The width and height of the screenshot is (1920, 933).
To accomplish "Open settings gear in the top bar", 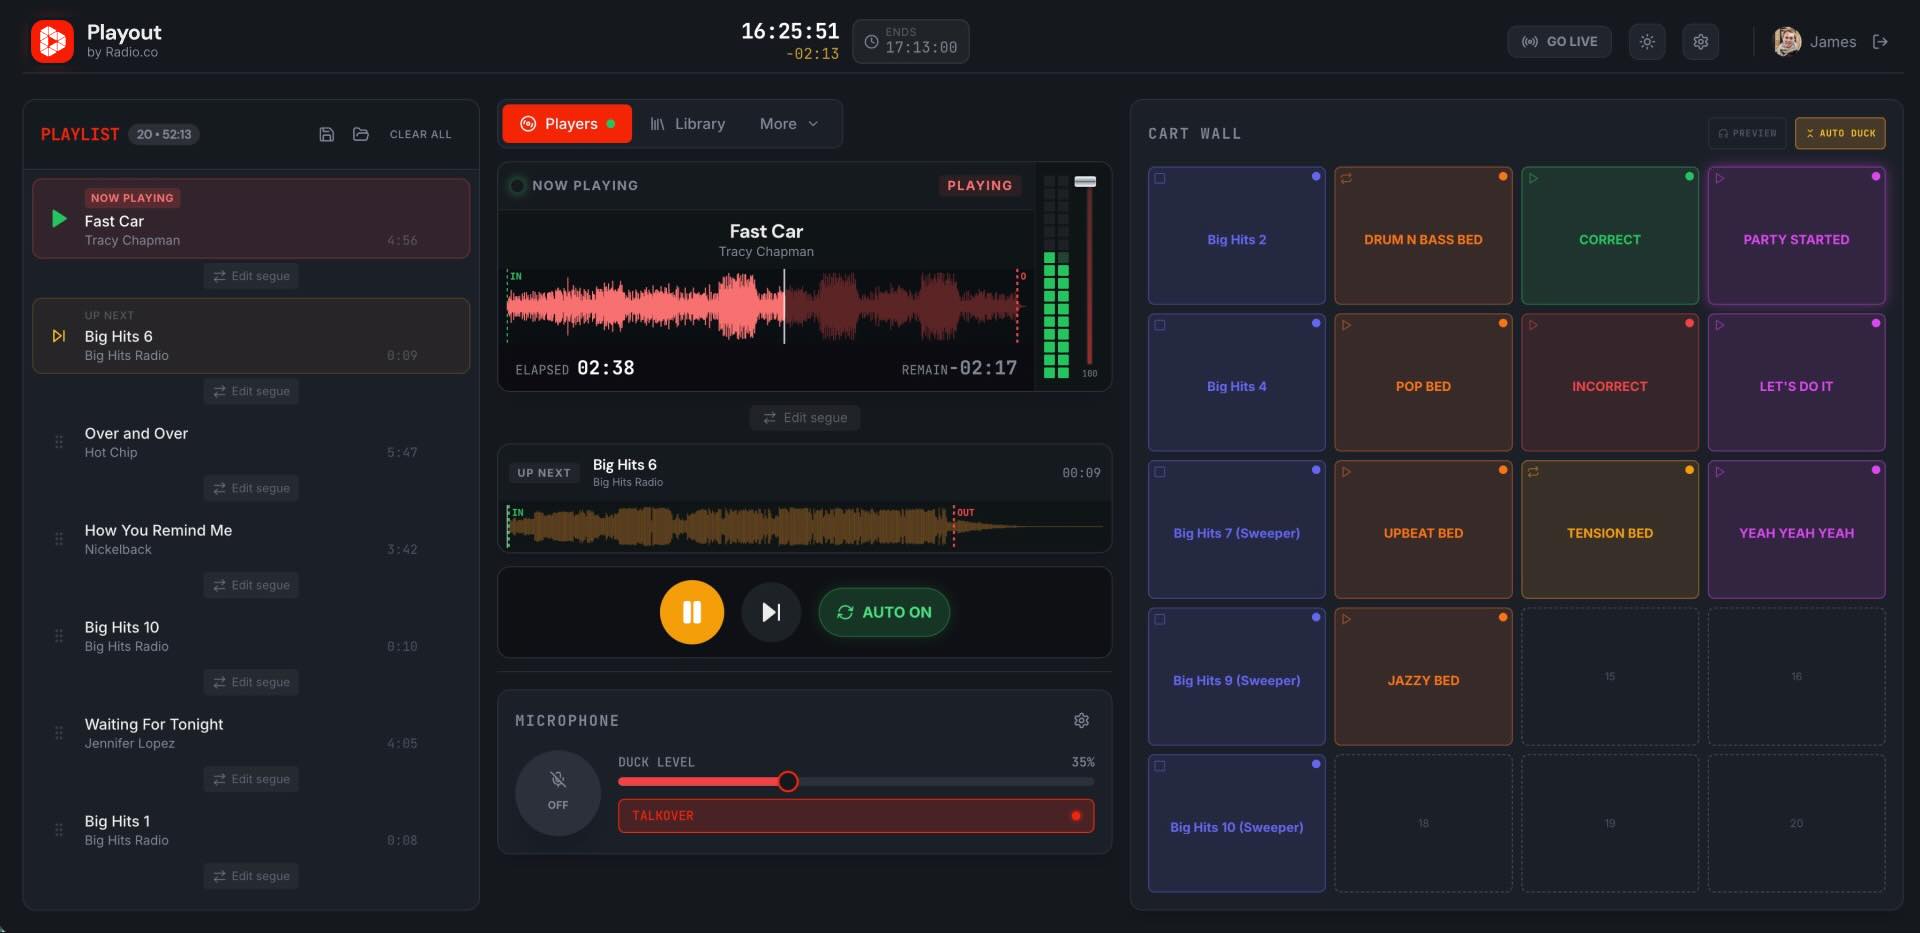I will point(1700,42).
